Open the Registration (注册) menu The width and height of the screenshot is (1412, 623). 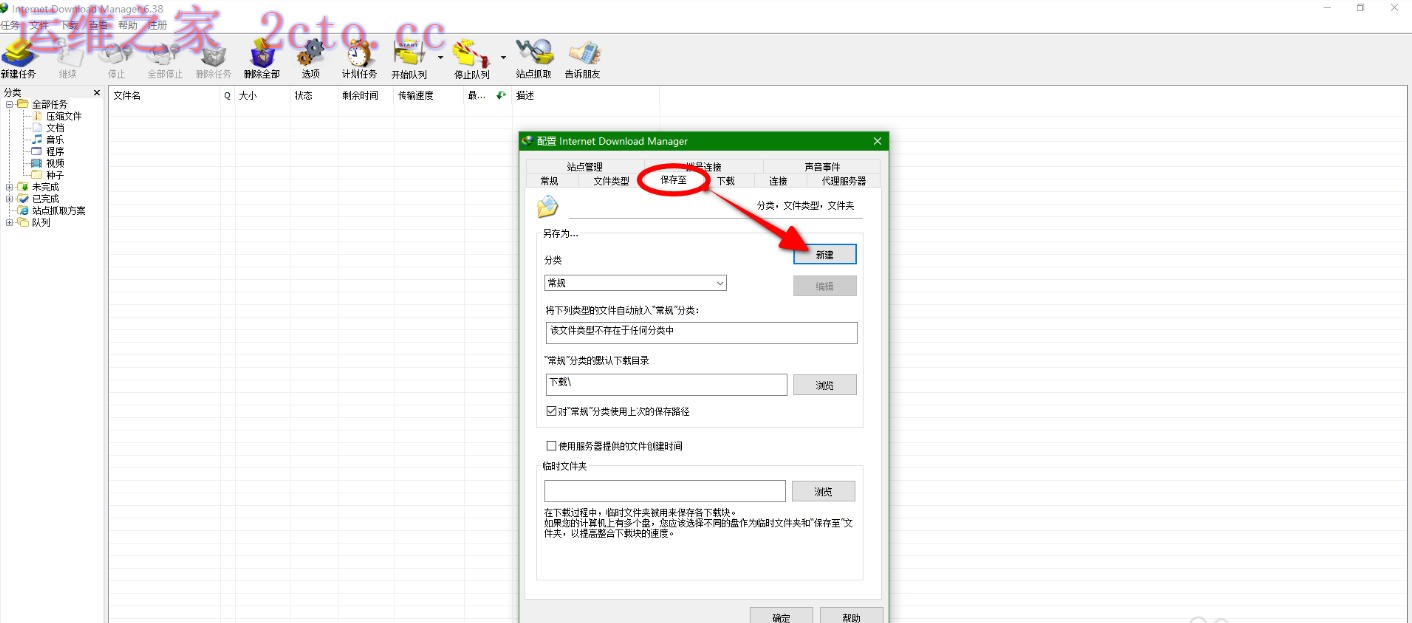(x=157, y=25)
